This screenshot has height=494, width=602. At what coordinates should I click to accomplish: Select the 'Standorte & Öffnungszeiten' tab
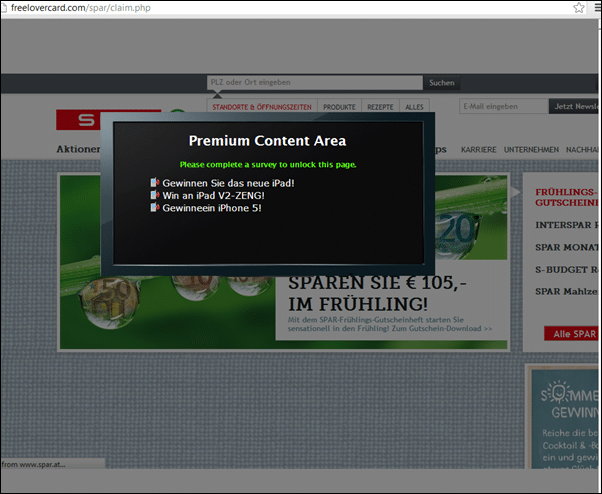click(x=262, y=107)
